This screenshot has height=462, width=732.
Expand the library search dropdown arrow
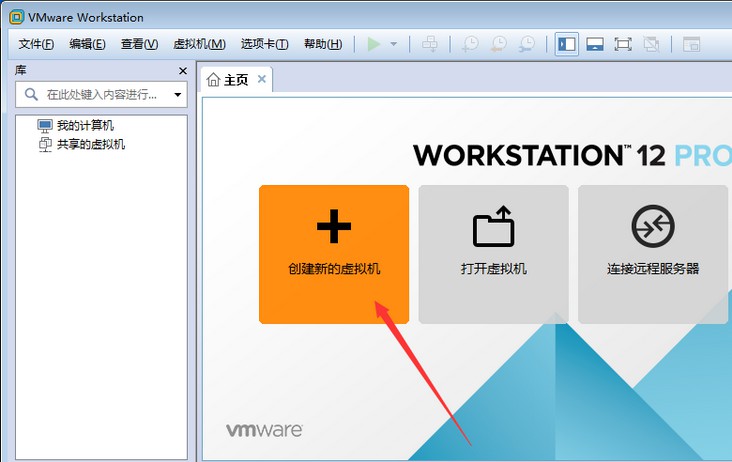pyautogui.click(x=178, y=95)
